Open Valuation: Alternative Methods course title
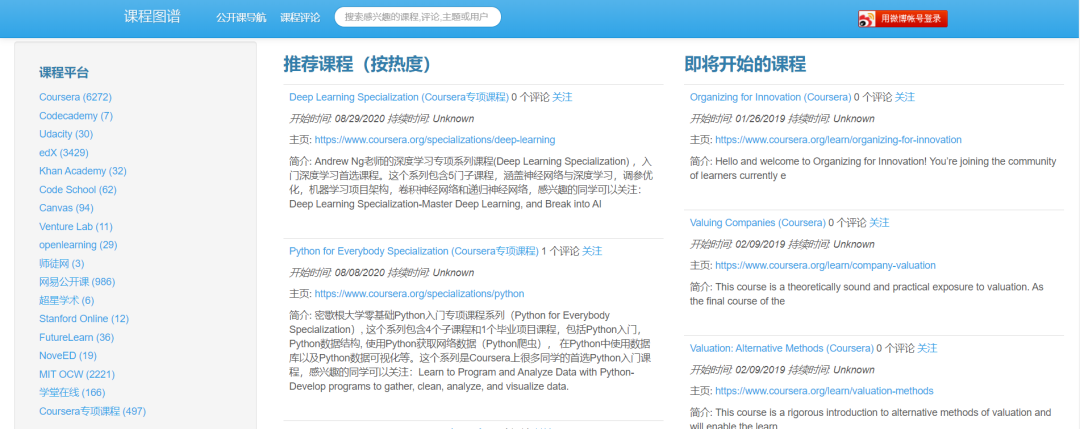The image size is (1080, 429). (x=782, y=348)
